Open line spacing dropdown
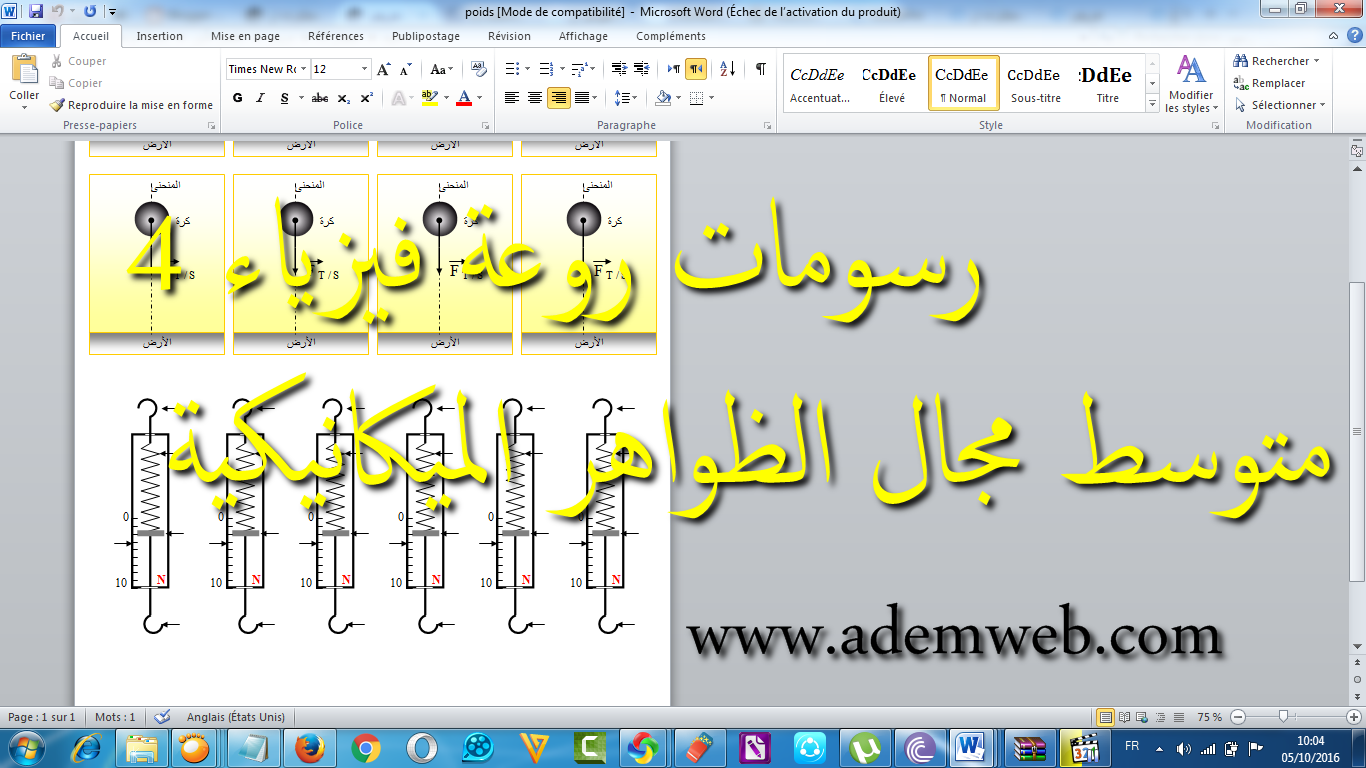Viewport: 1366px width, 768px height. click(626, 98)
